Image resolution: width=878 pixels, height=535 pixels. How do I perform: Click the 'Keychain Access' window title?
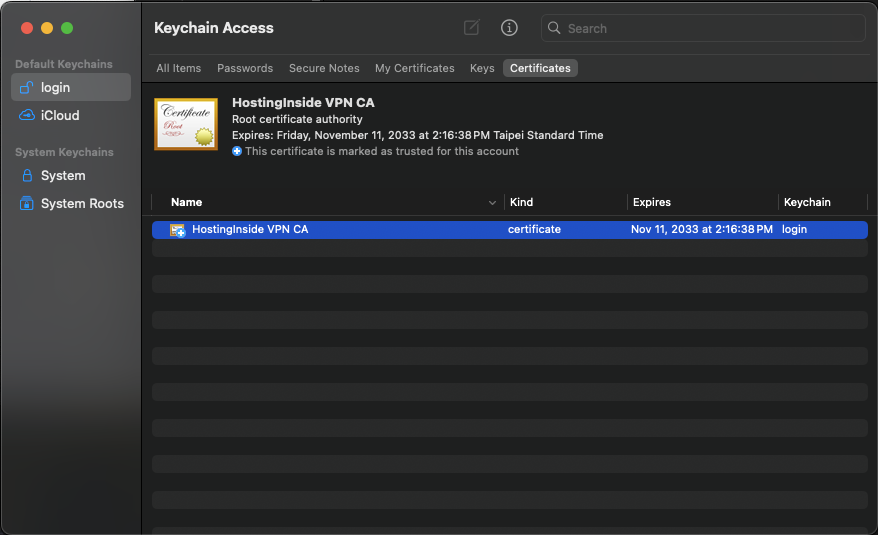[x=214, y=28]
